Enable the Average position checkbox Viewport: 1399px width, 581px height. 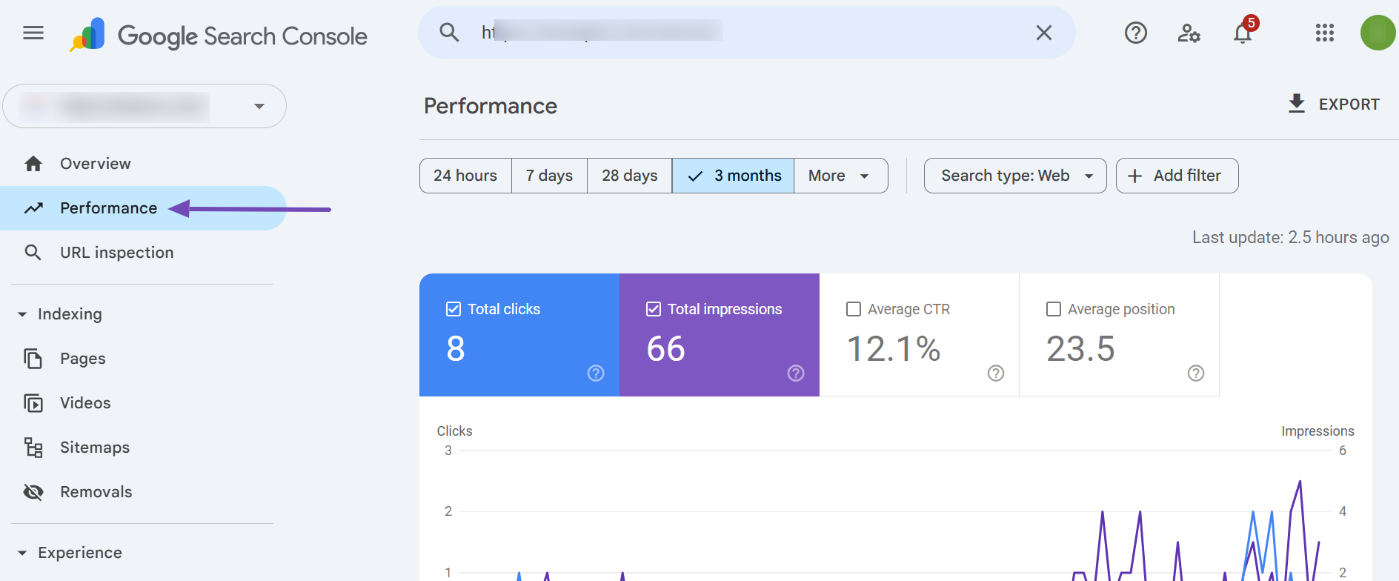[x=1053, y=309]
